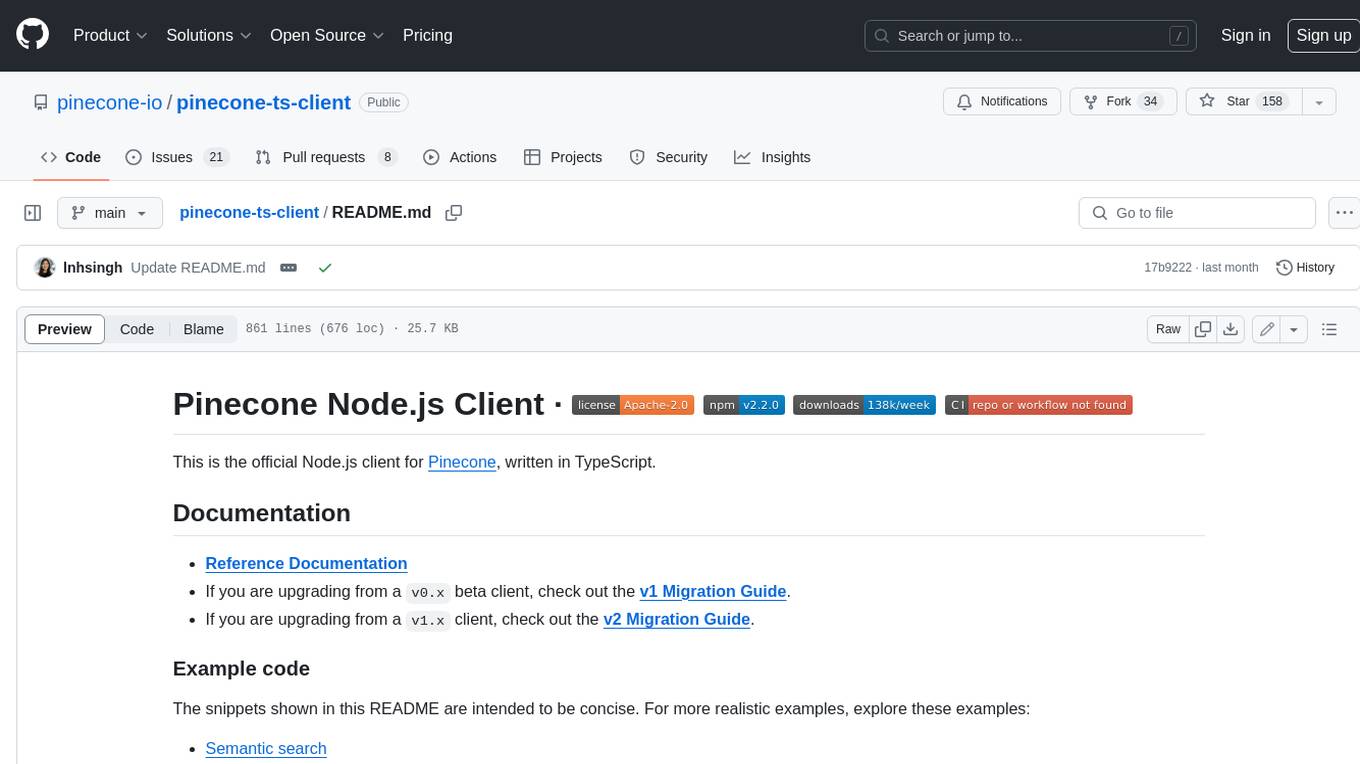
Task: Open the pinecone-io owner link
Action: [x=109, y=102]
